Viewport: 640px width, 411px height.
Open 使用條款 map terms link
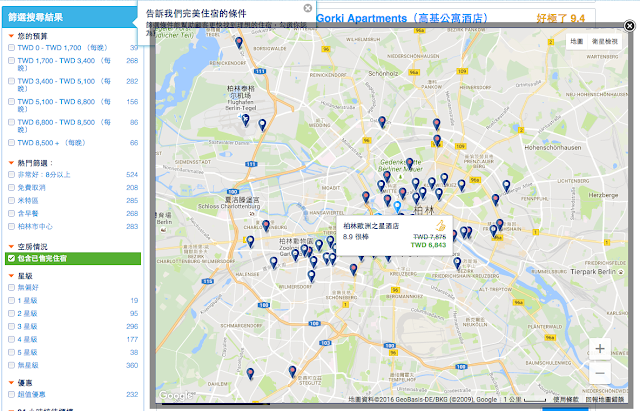pyautogui.click(x=566, y=399)
